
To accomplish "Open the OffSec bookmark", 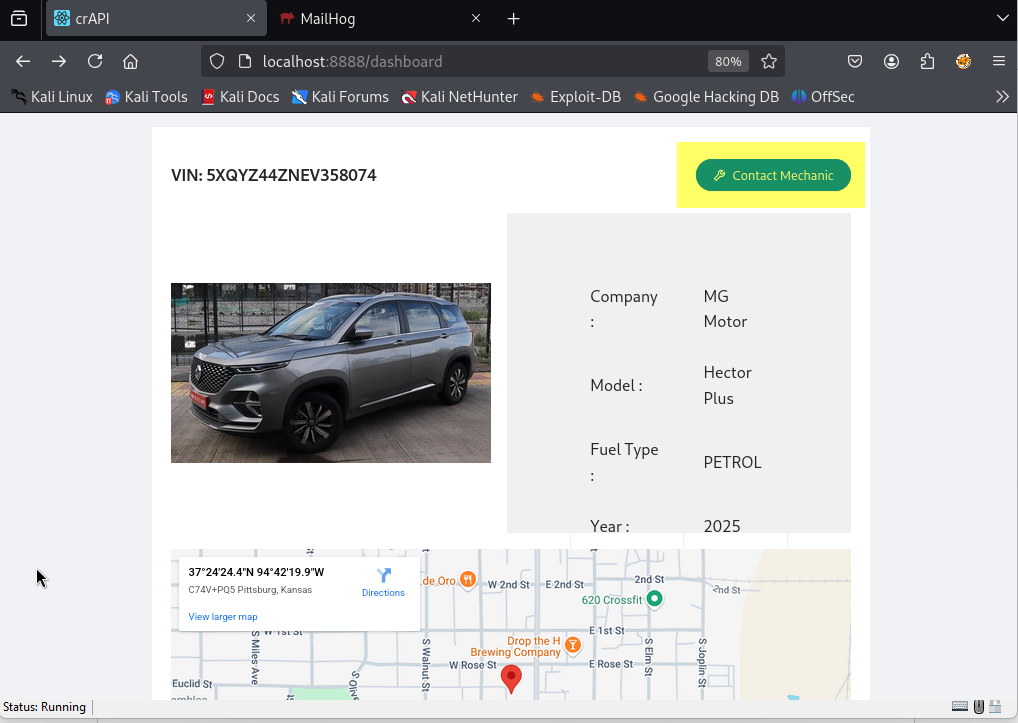I will click(x=823, y=97).
